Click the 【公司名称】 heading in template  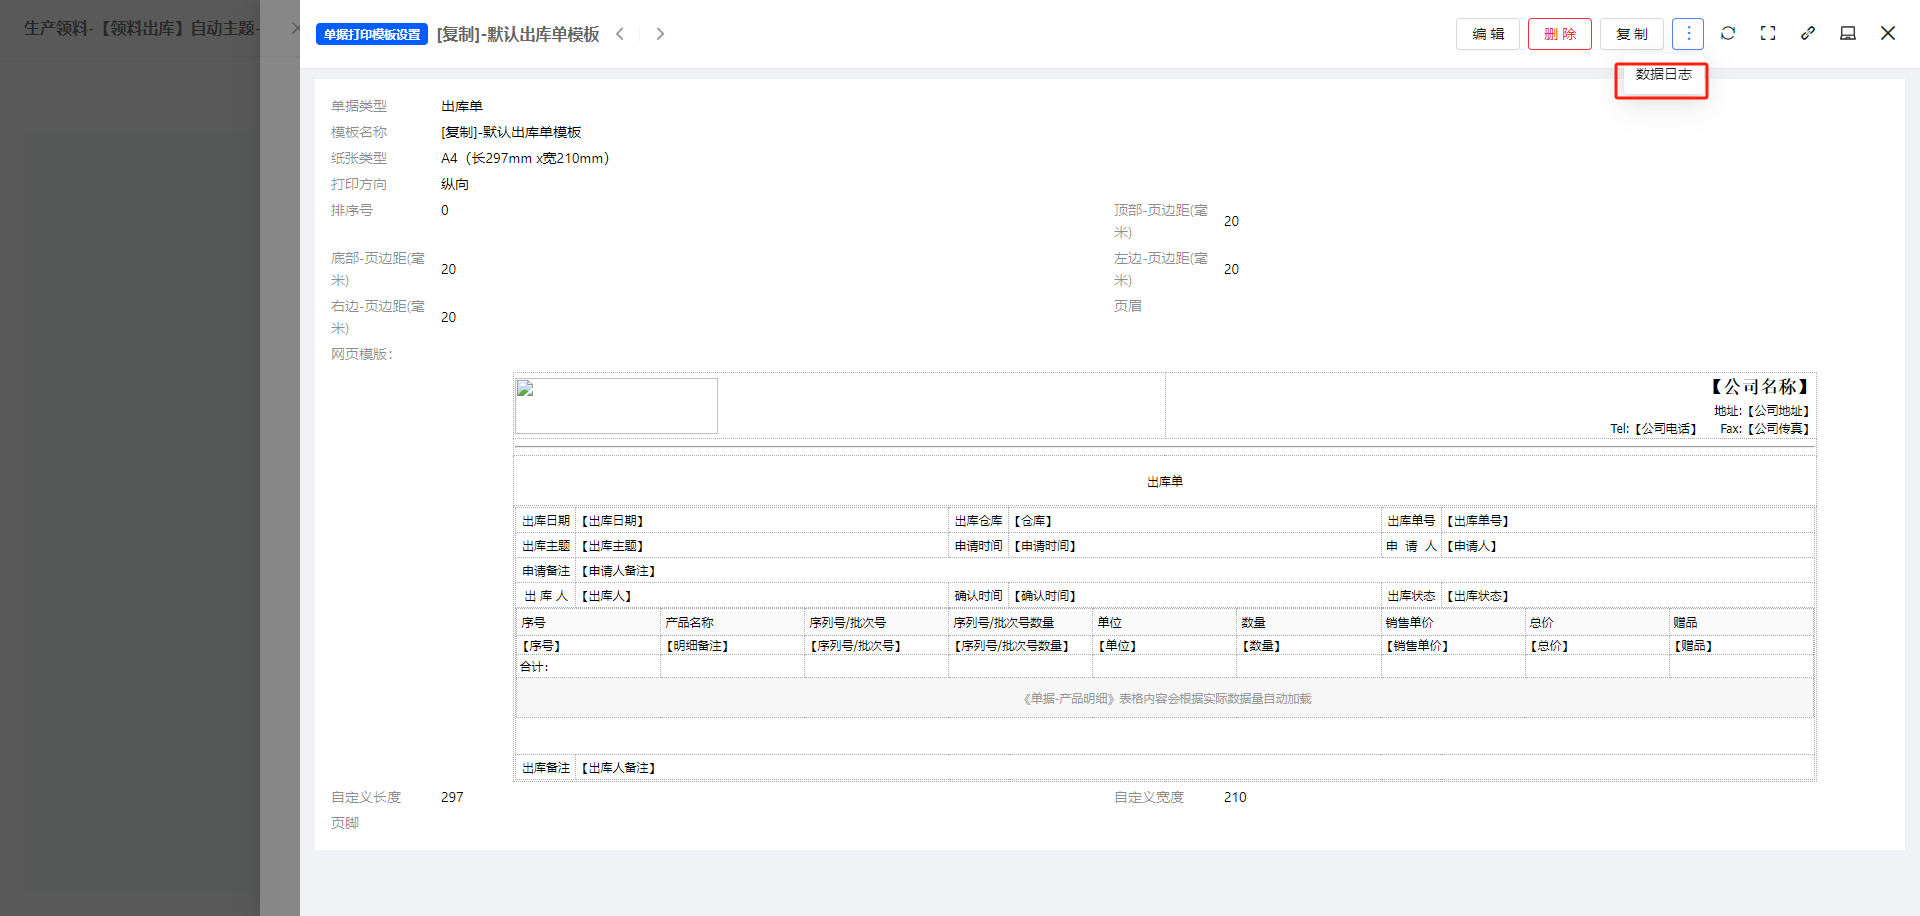click(1759, 387)
